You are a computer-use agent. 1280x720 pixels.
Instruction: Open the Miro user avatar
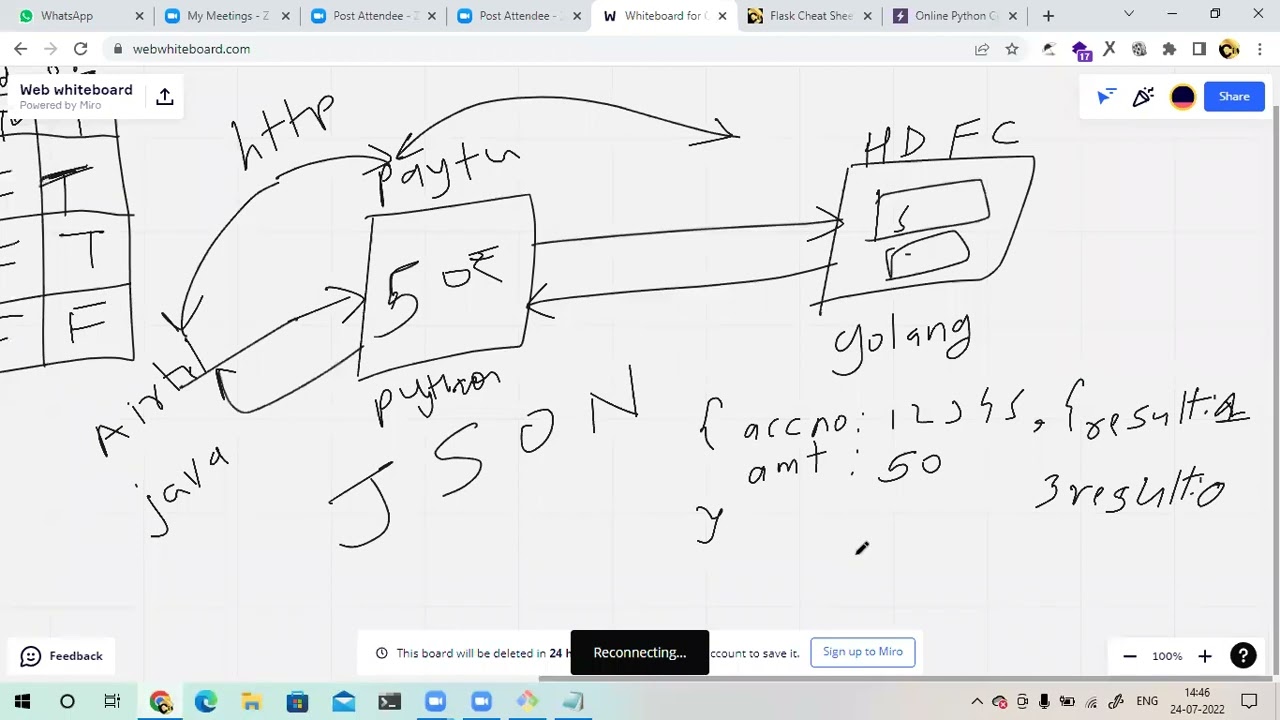pyautogui.click(x=1182, y=96)
